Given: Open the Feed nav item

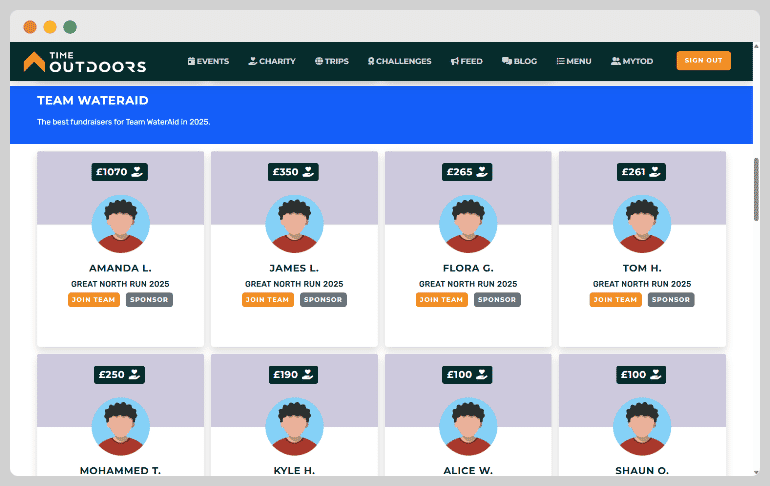Looking at the screenshot, I should pyautogui.click(x=467, y=61).
